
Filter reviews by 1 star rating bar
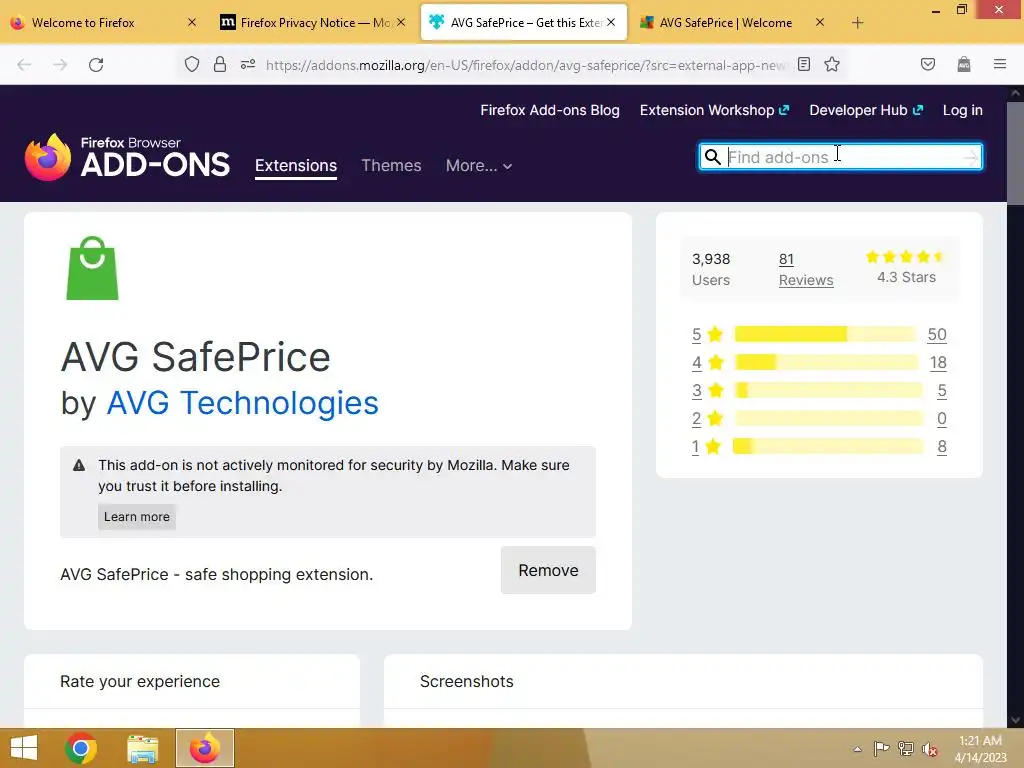pos(827,447)
